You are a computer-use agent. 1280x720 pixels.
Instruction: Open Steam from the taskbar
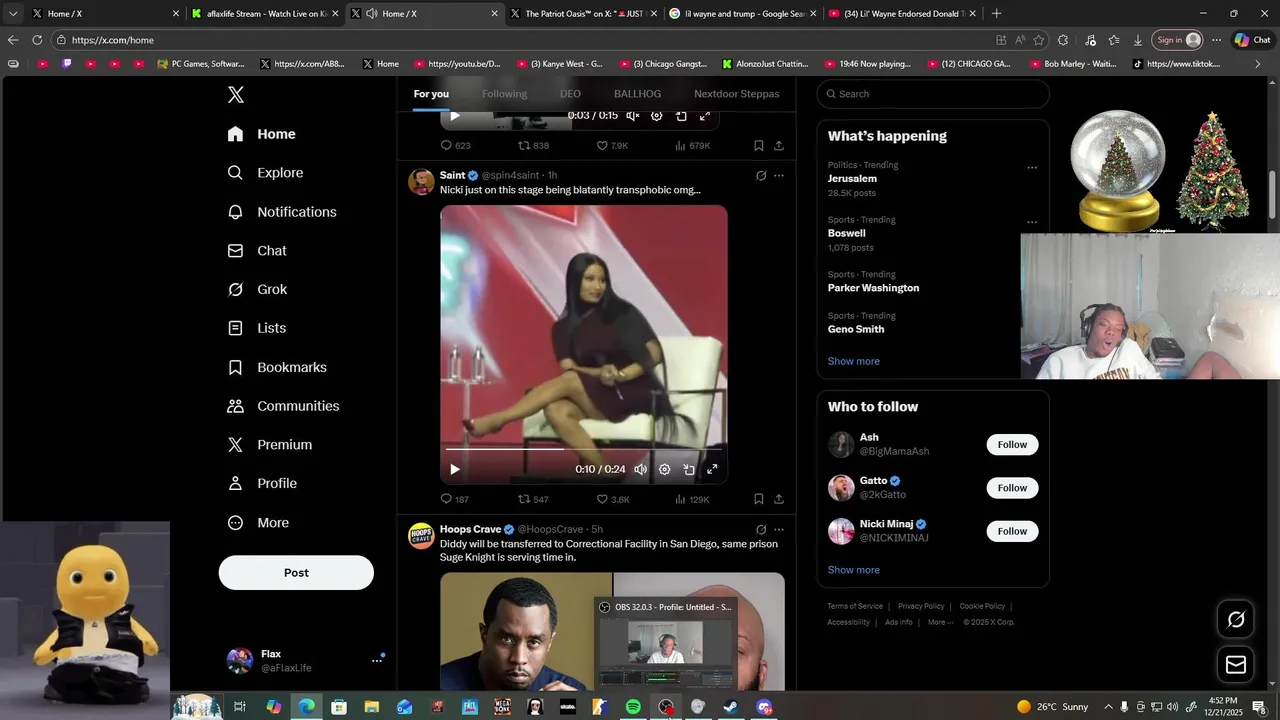[x=731, y=707]
